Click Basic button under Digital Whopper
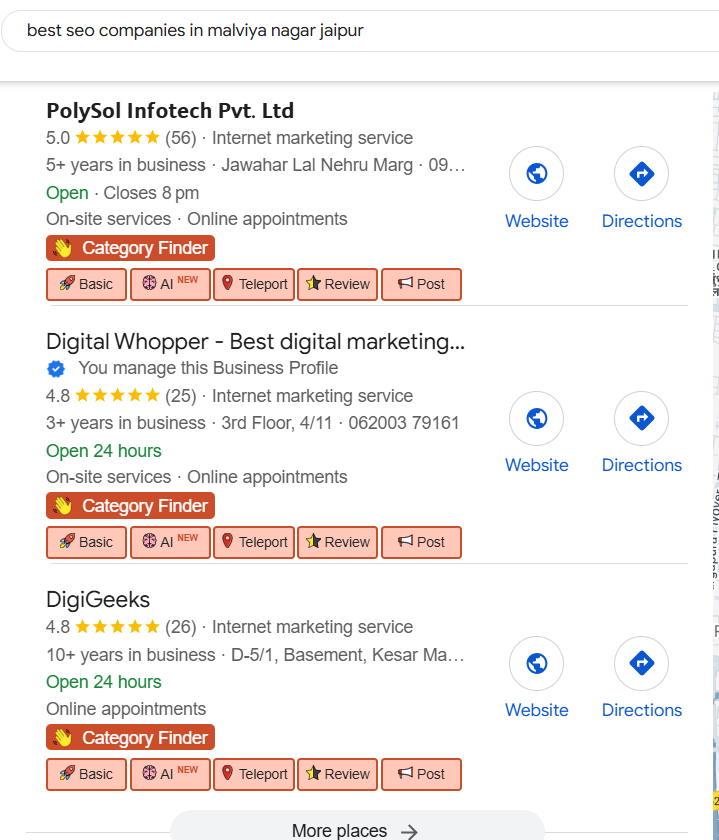 click(86, 542)
